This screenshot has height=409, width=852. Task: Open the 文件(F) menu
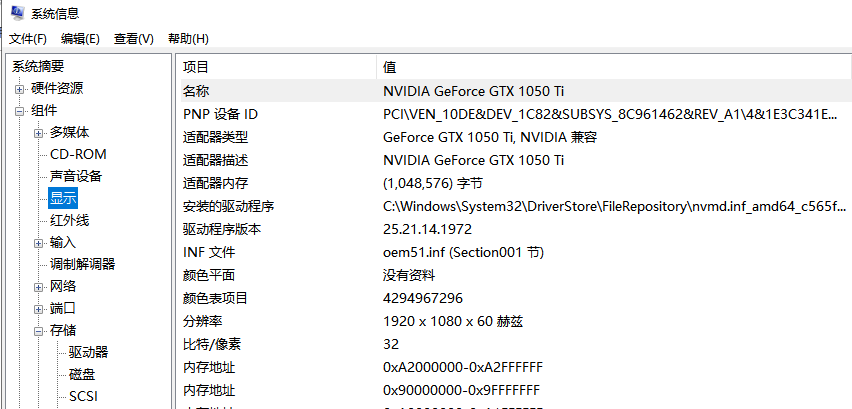28,39
